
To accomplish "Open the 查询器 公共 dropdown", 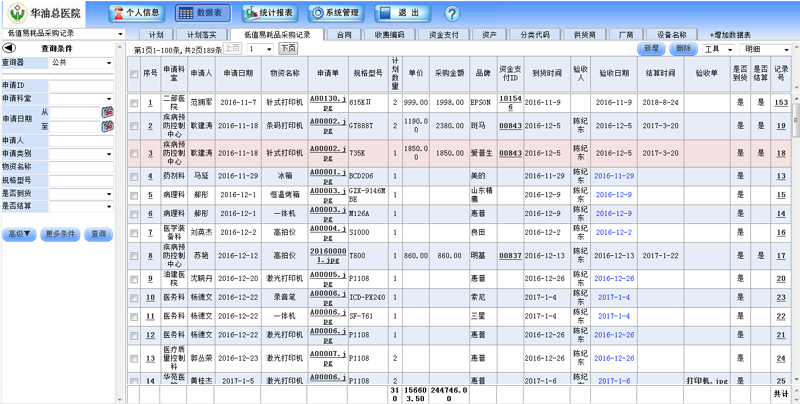I will pos(82,63).
